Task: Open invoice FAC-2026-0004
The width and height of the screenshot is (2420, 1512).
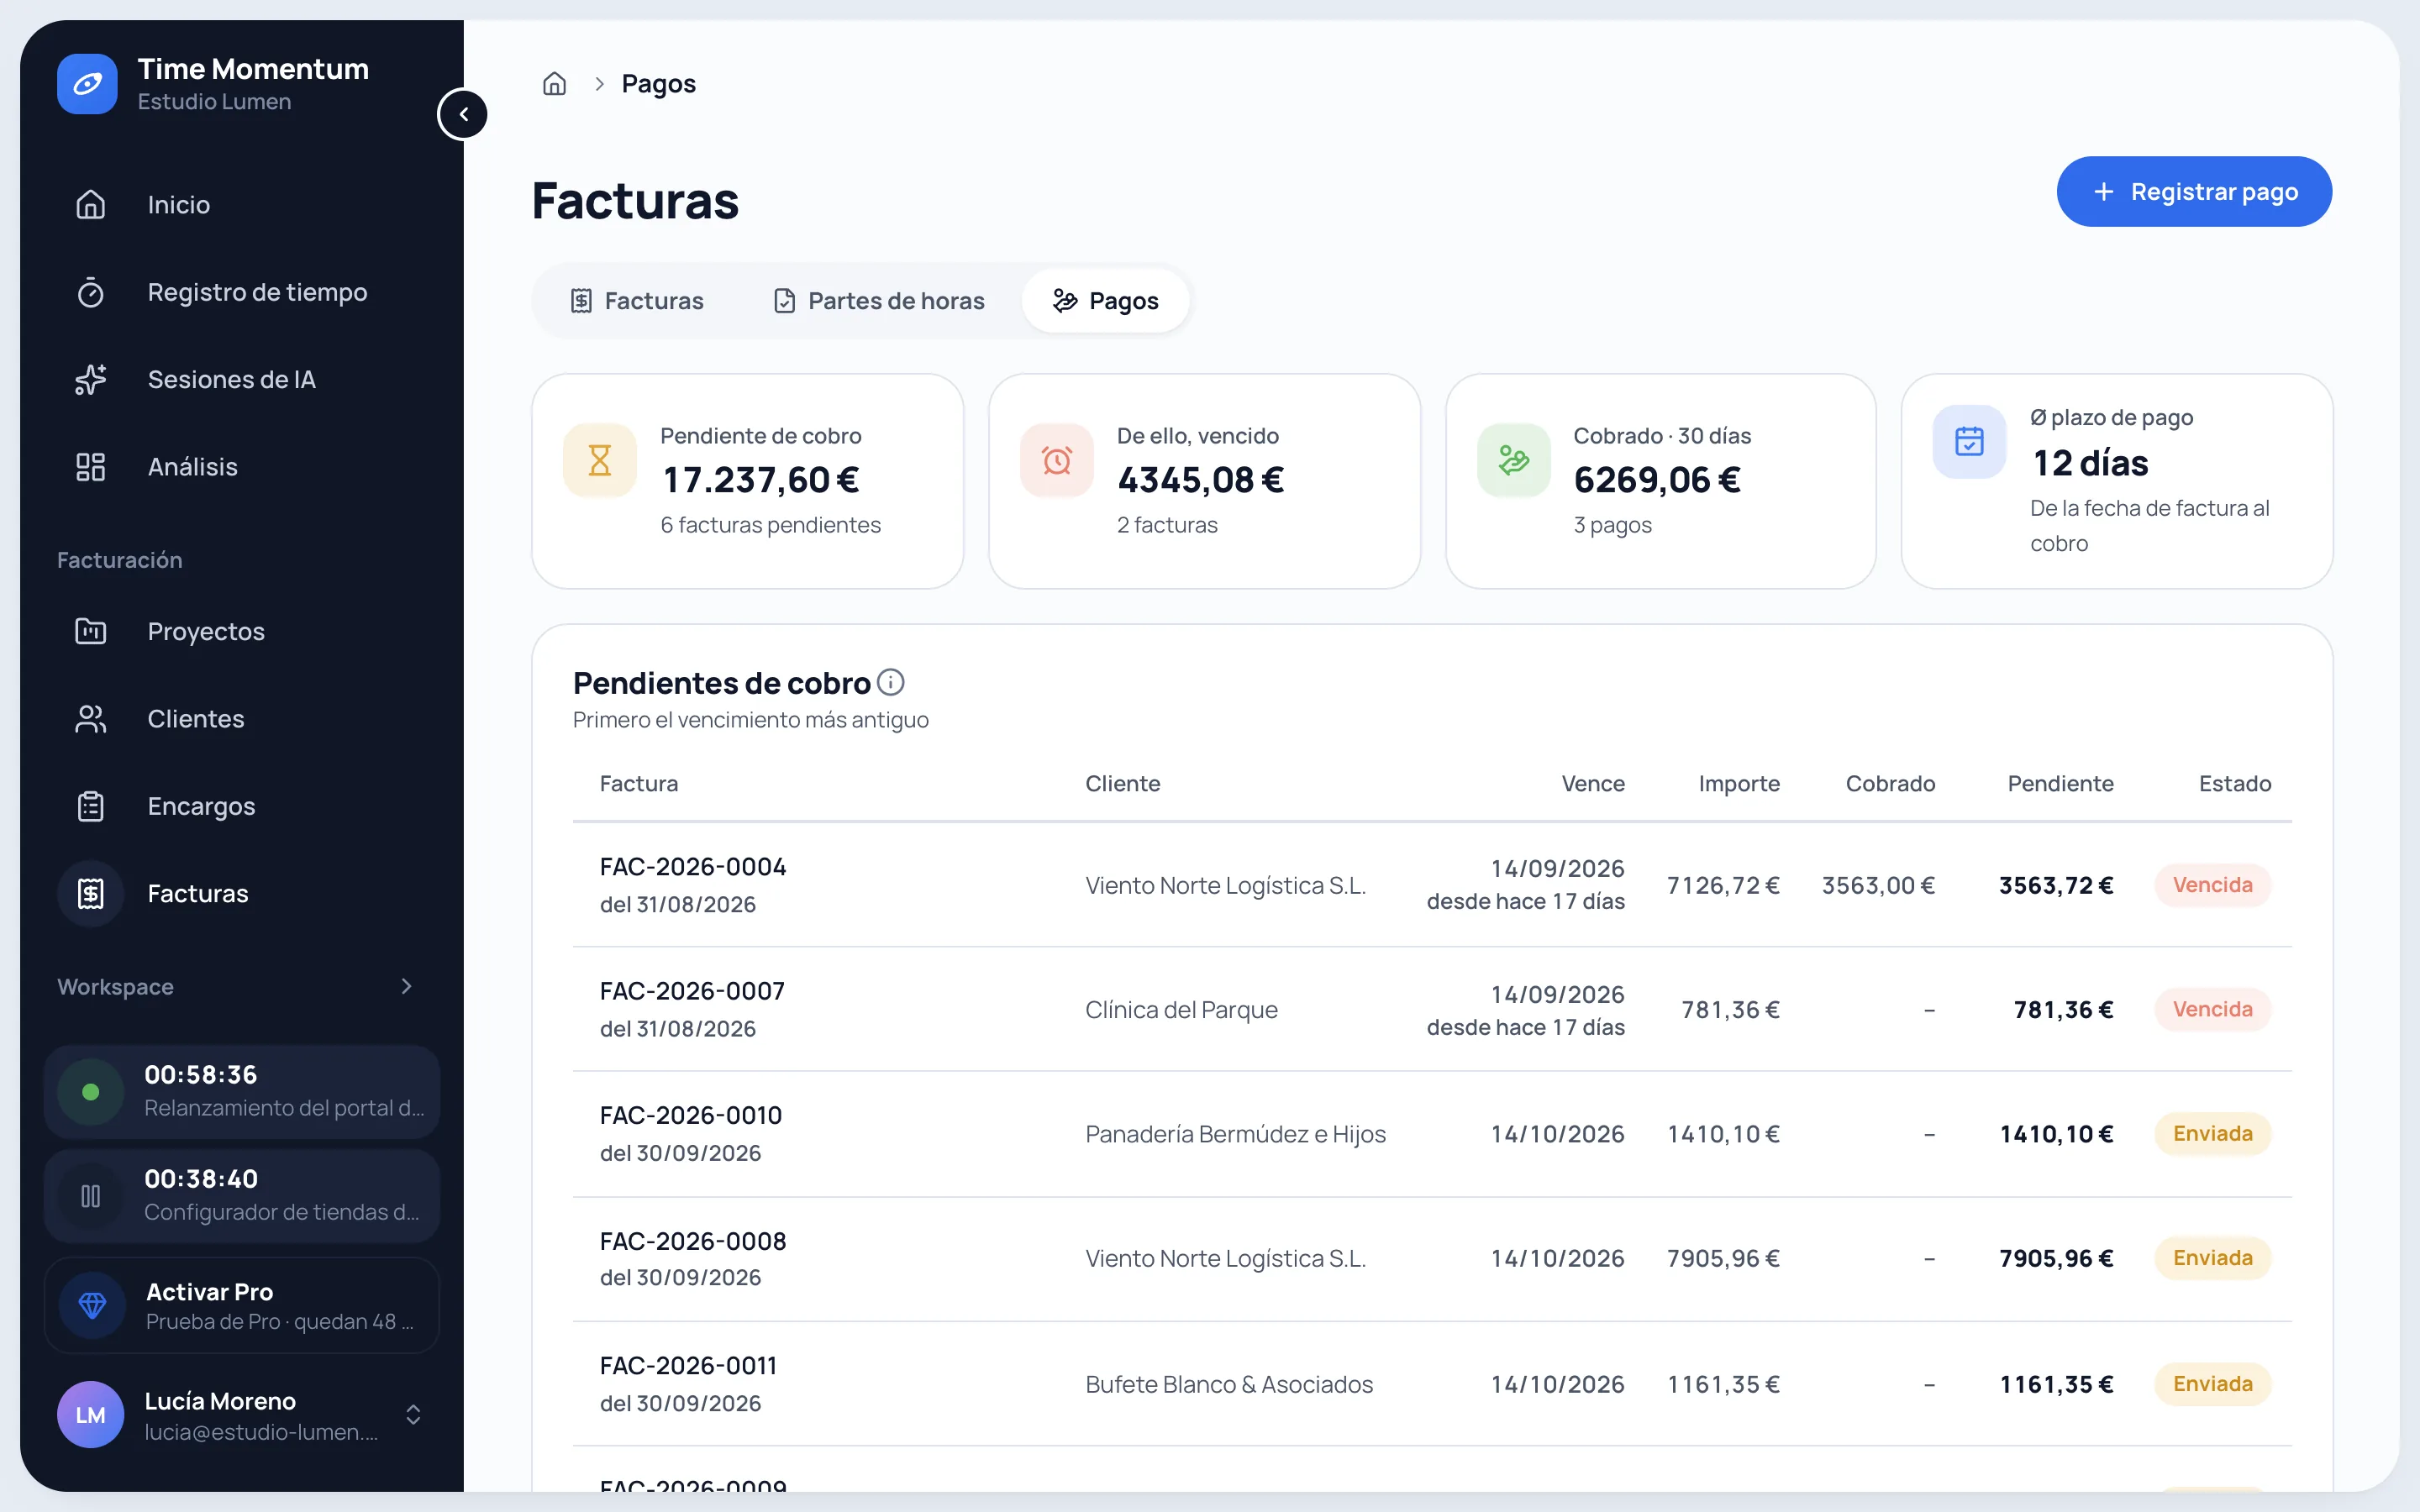Action: point(693,867)
